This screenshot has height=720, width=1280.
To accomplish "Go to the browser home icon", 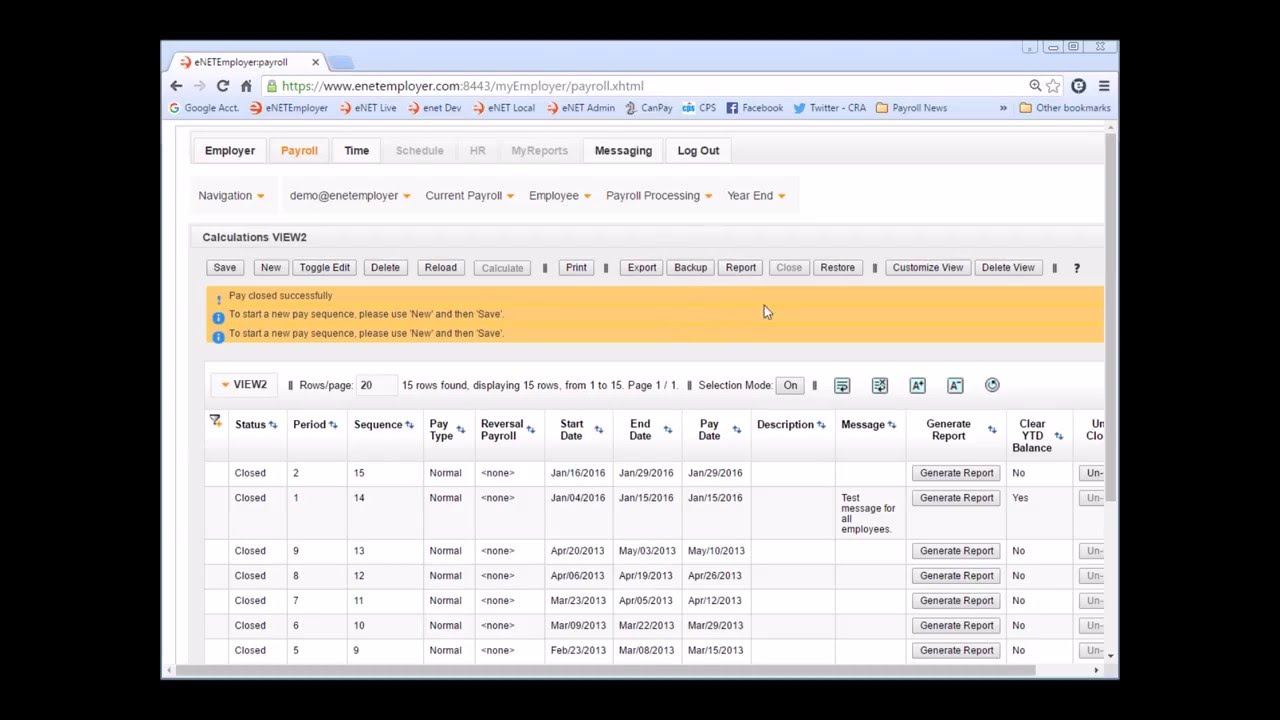I will tap(246, 86).
